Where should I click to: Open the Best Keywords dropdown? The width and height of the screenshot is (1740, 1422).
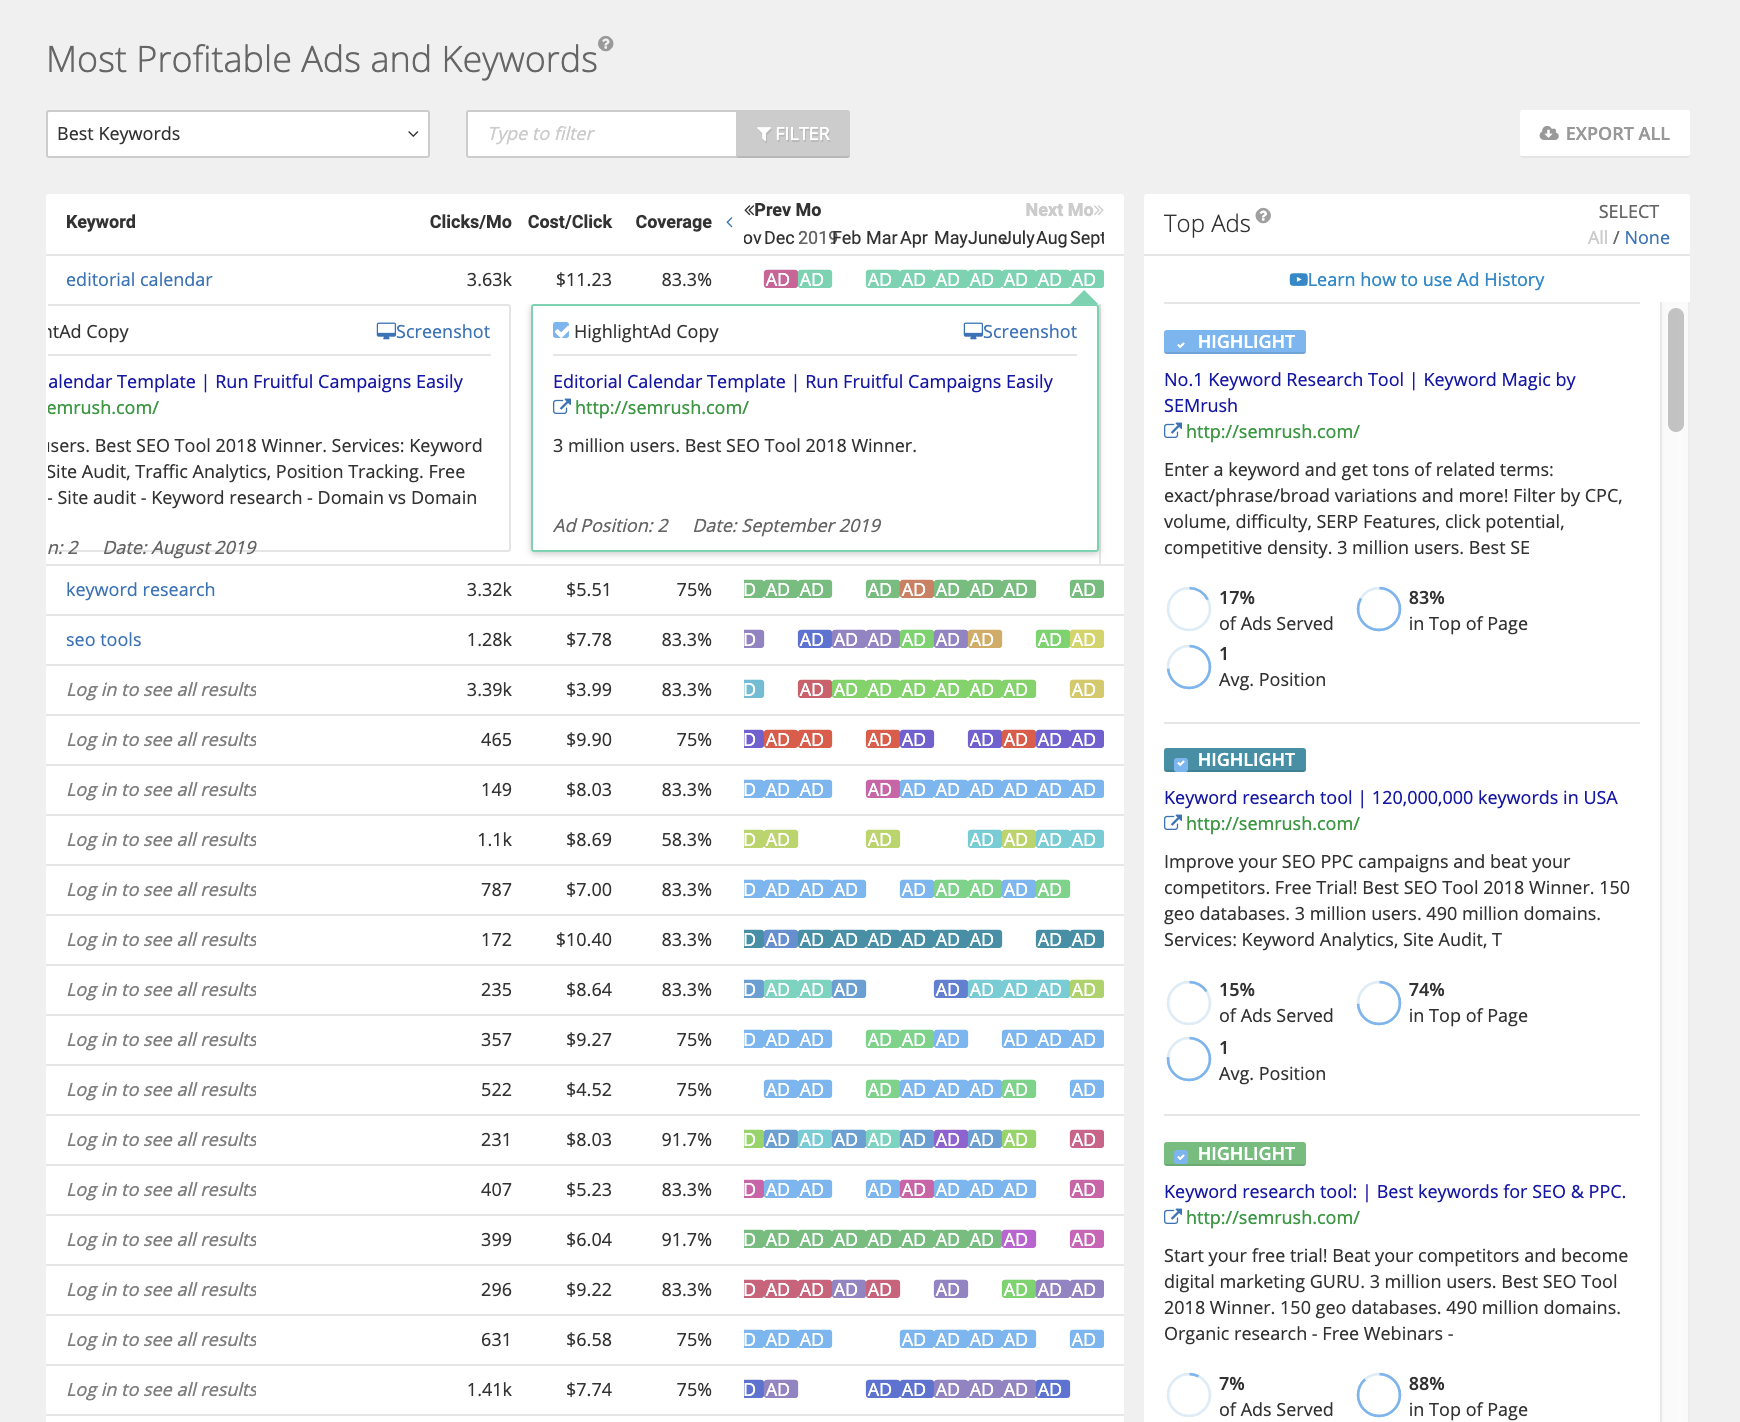point(238,134)
